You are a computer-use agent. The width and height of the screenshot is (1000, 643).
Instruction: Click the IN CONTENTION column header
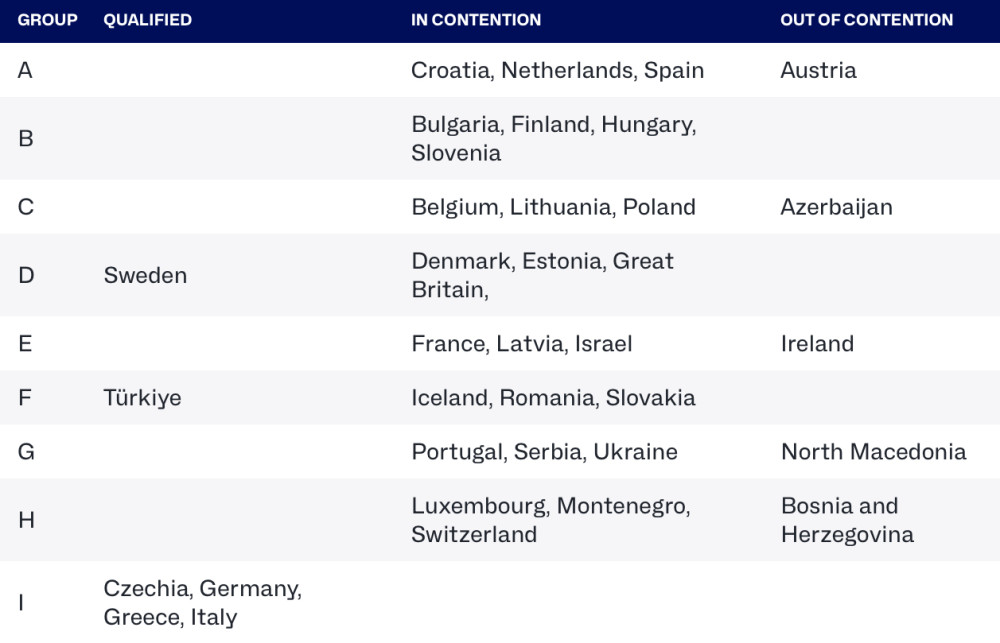pyautogui.click(x=476, y=20)
